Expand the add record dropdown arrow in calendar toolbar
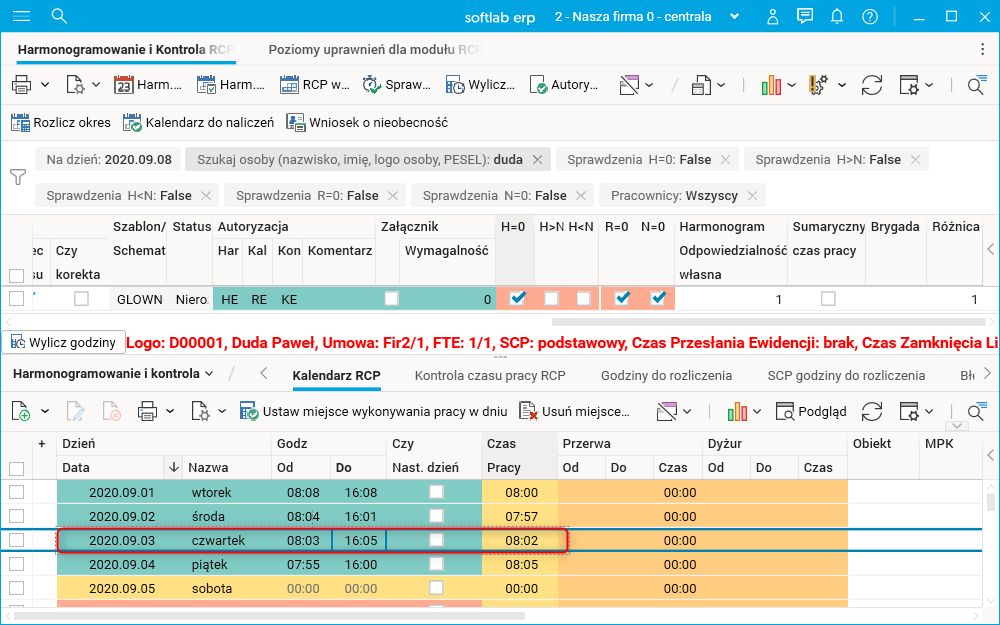The height and width of the screenshot is (625, 1000). click(45, 411)
